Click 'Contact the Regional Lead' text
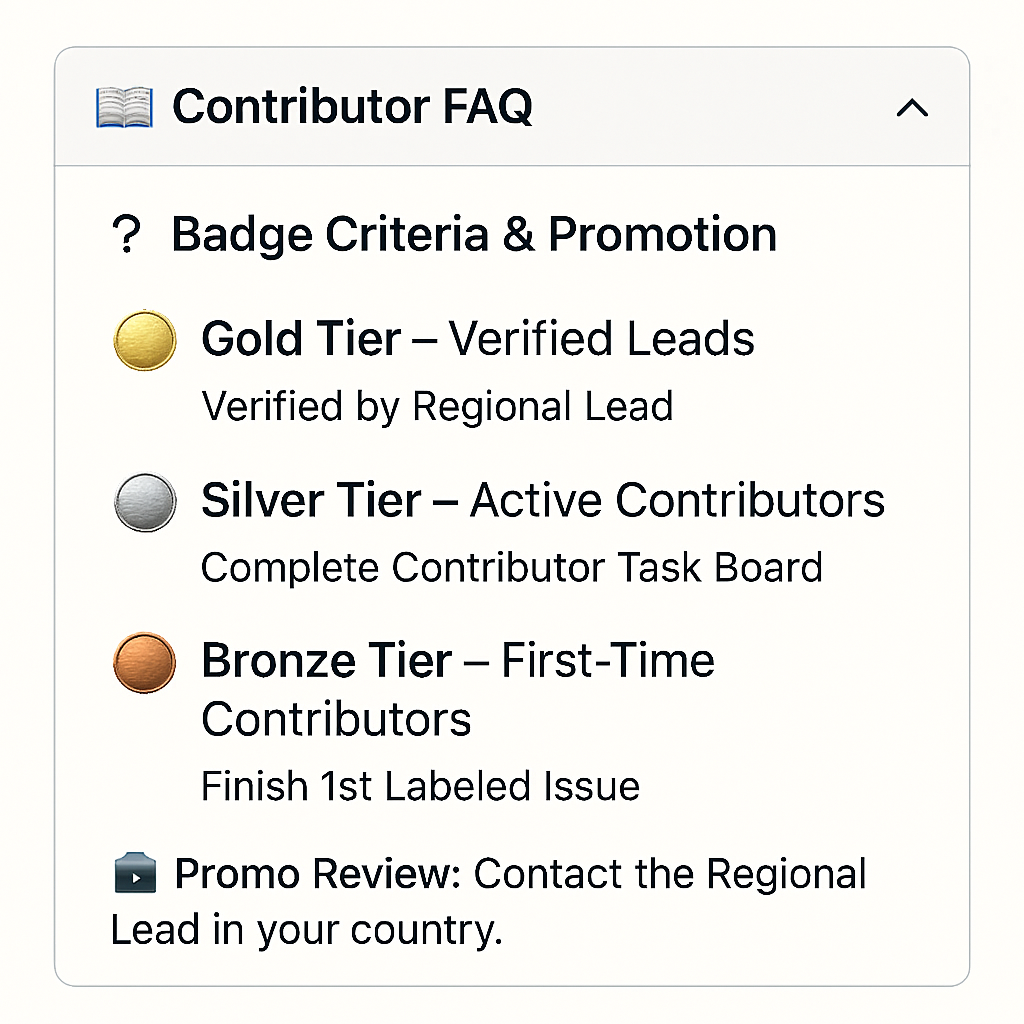 (x=668, y=875)
